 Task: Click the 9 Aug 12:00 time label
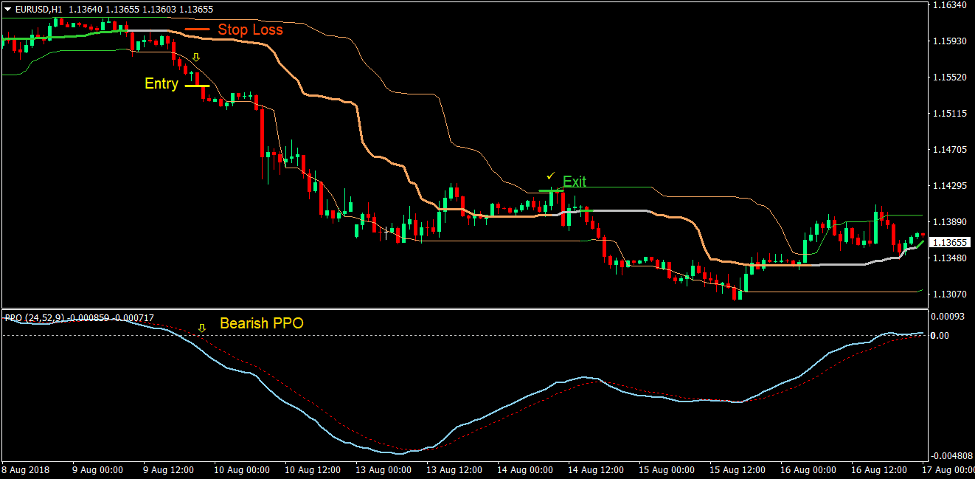pyautogui.click(x=169, y=469)
